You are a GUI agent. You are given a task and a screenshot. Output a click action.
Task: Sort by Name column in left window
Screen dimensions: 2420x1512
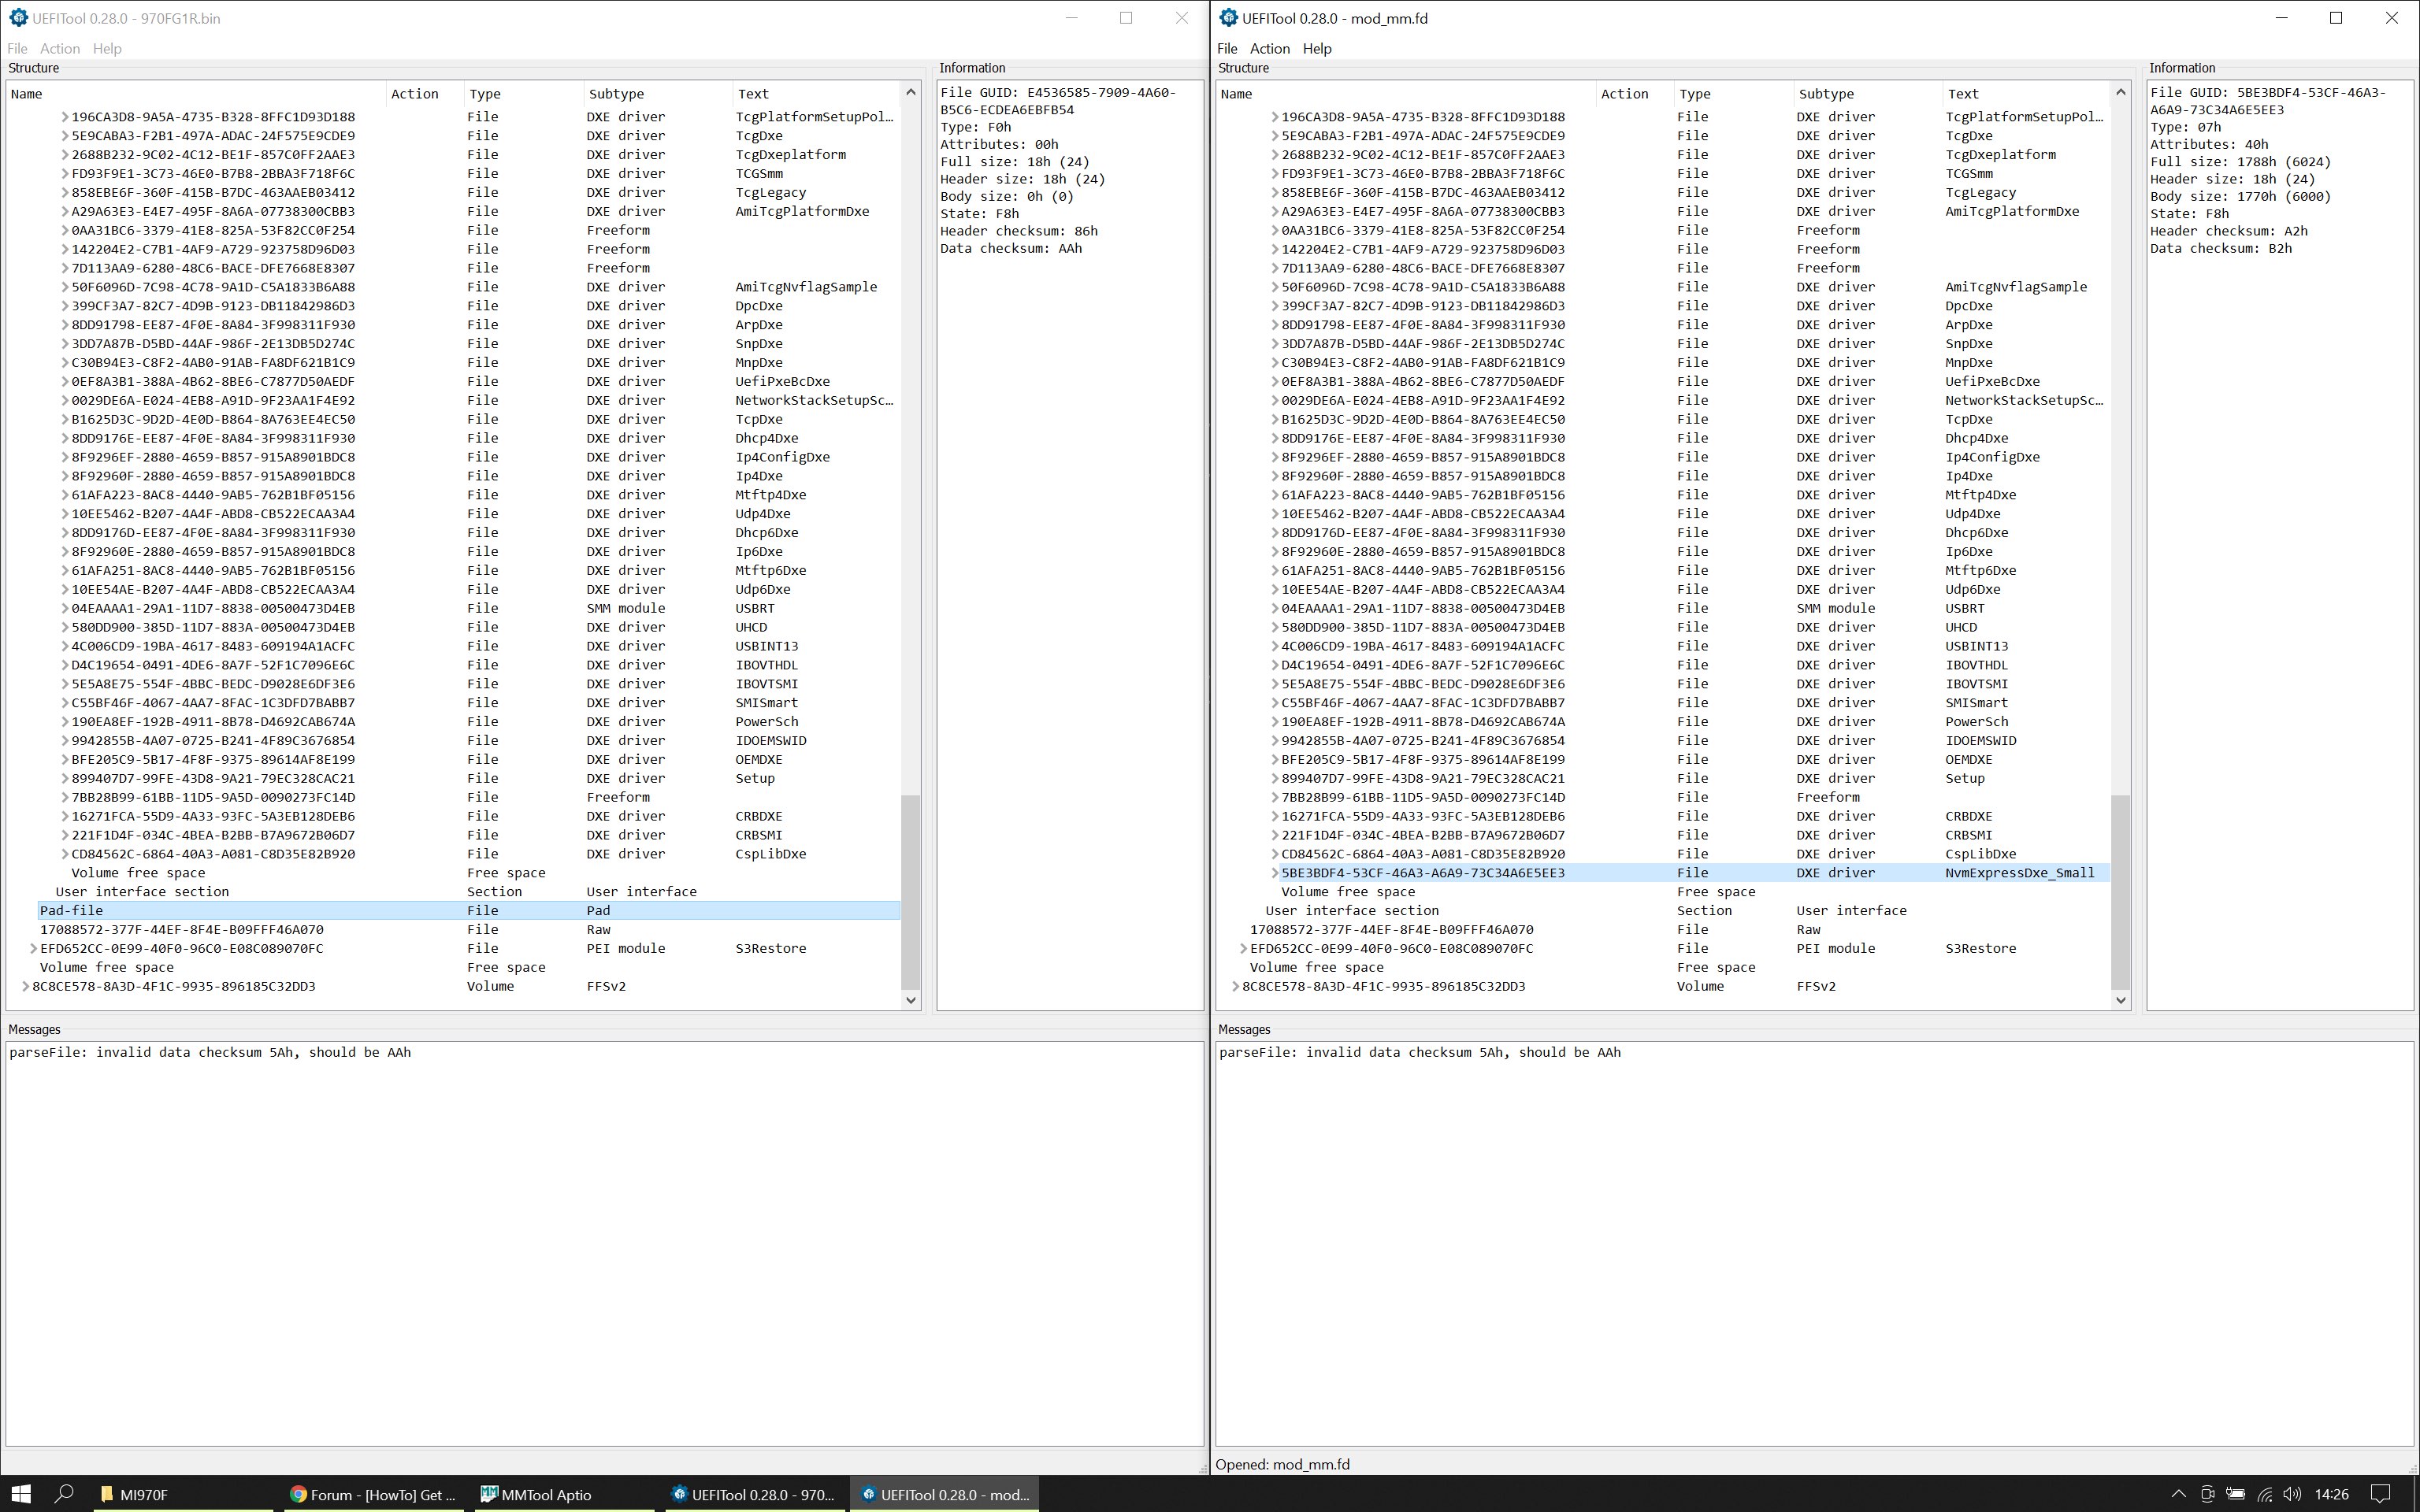(x=196, y=94)
